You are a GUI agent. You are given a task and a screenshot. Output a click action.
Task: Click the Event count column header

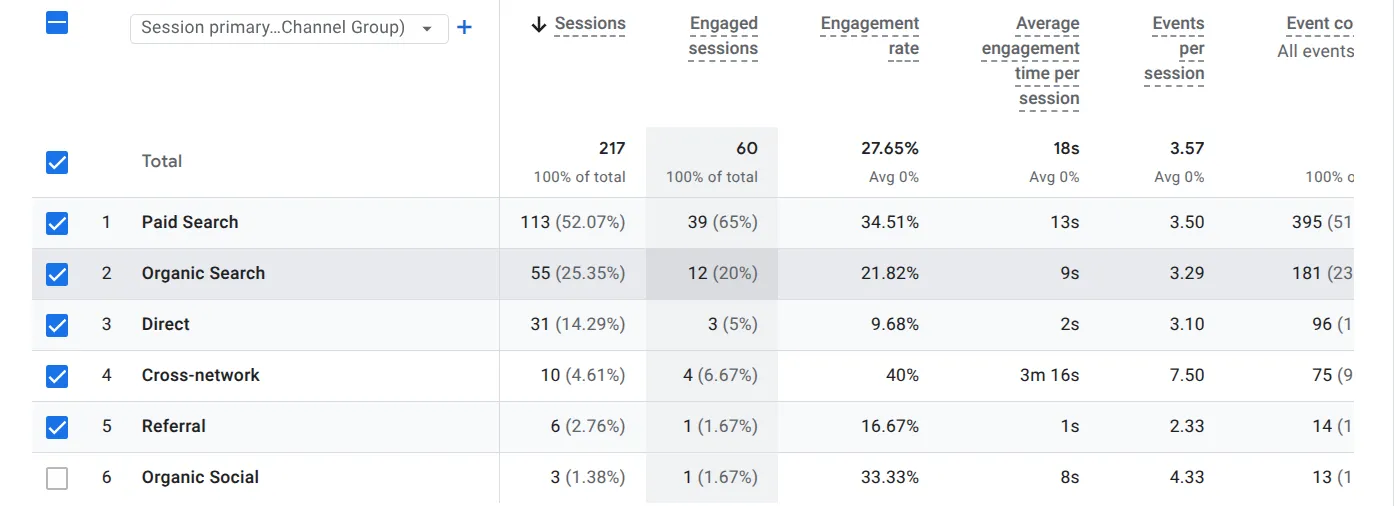coord(1318,24)
